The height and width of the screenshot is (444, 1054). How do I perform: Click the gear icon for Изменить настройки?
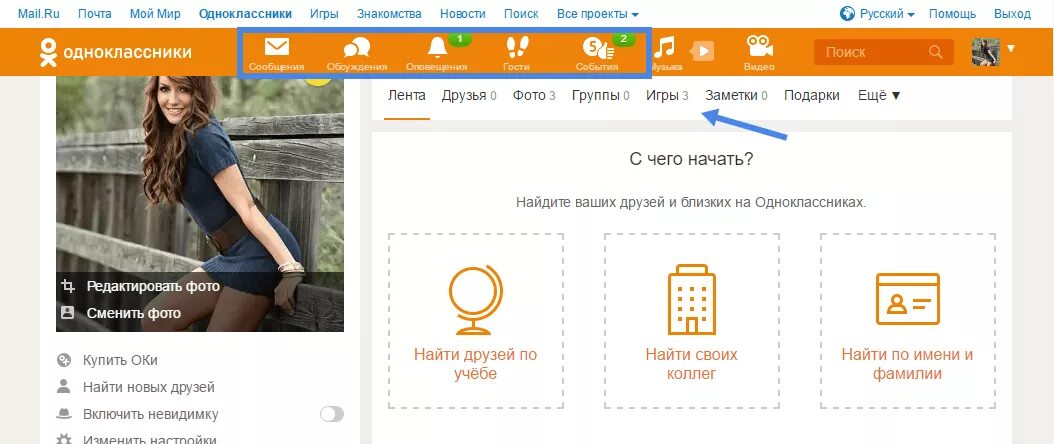tap(63, 440)
